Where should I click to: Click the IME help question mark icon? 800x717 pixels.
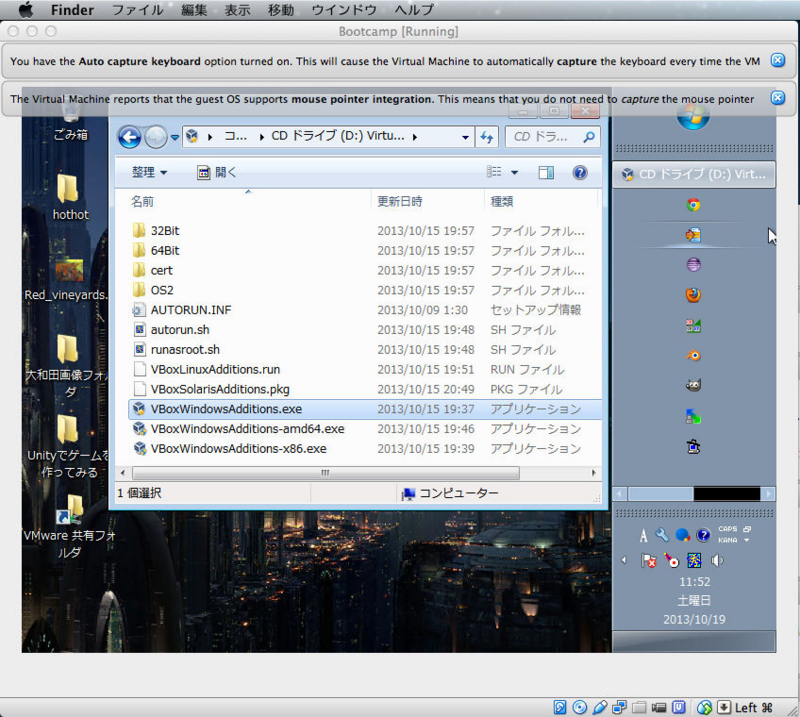point(703,535)
